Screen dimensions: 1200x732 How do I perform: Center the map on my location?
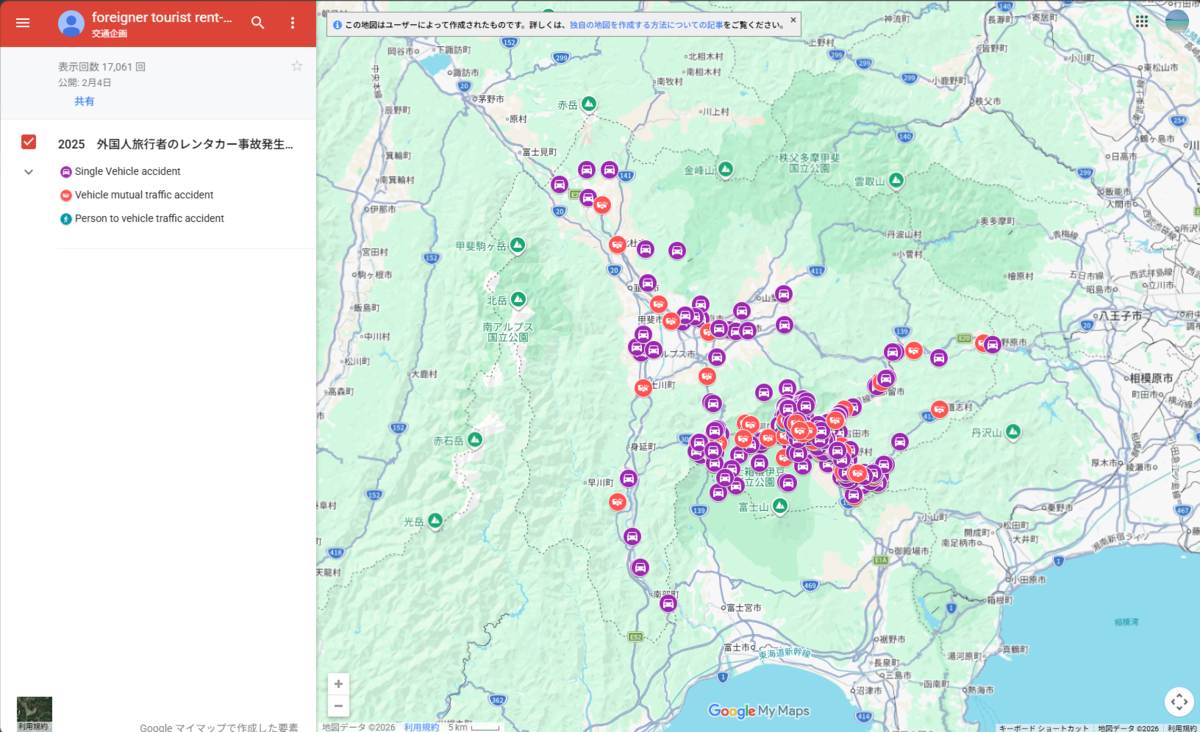pos(1179,701)
